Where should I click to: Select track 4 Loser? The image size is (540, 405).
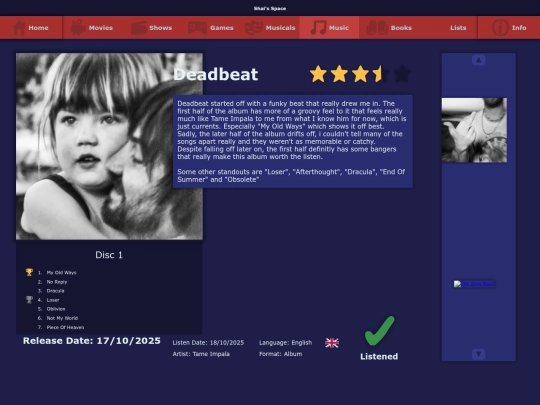pyautogui.click(x=53, y=300)
